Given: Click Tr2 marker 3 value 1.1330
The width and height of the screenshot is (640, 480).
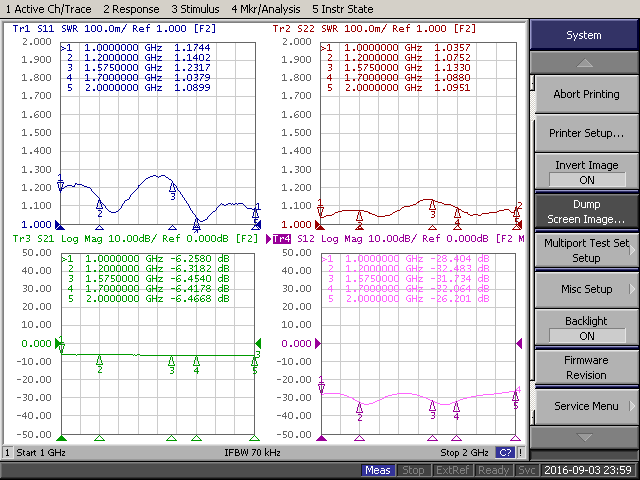Looking at the screenshot, I should (452, 68).
